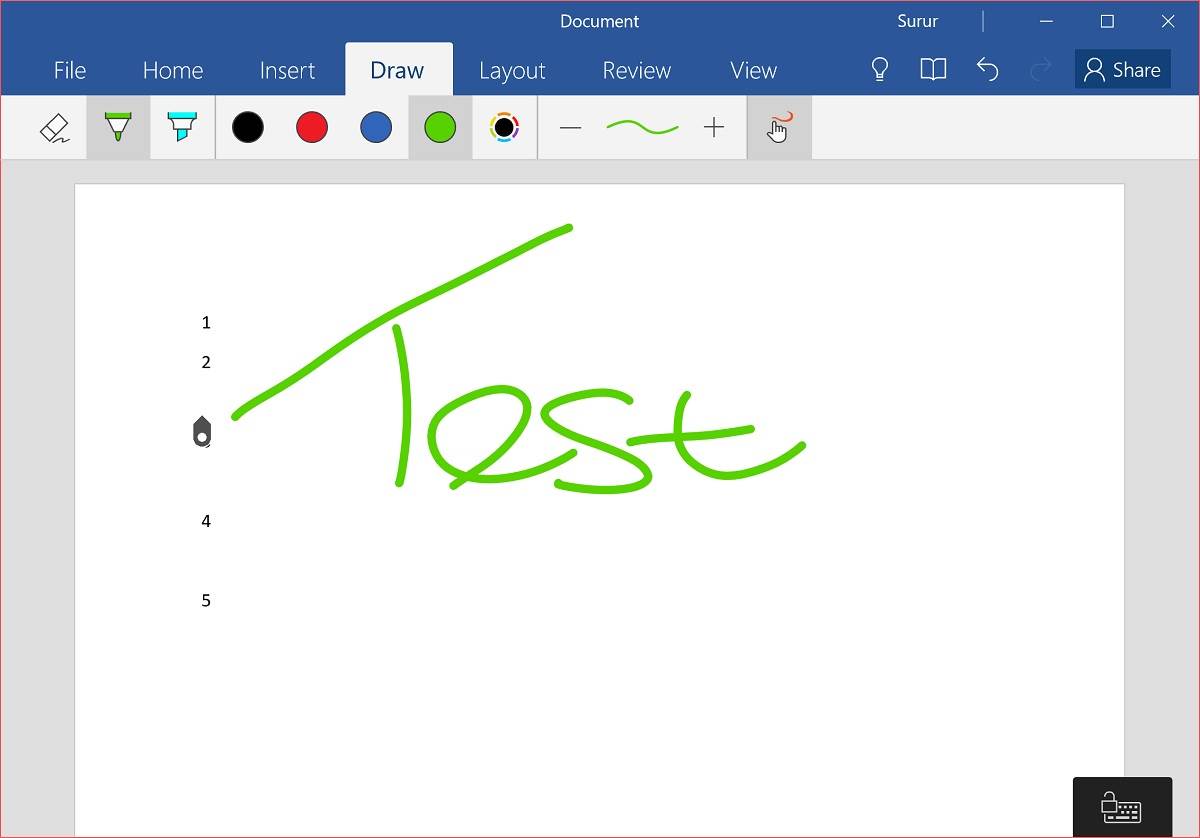Enable Draw with Touch mode

(779, 127)
